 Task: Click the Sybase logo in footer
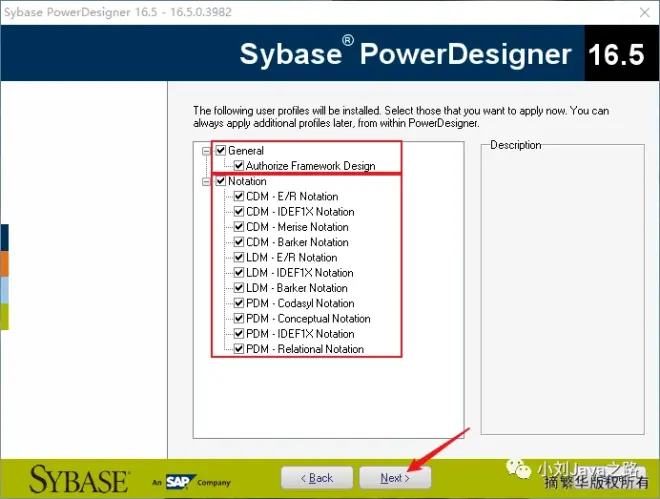79,479
